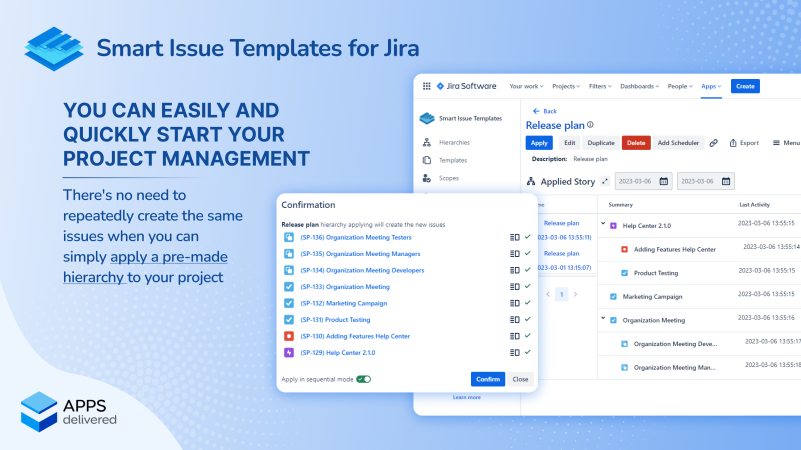Viewport: 801px width, 450px height.
Task: Click the purple epic icon for Help Center 2.1.0 in table
Action: 614,226
